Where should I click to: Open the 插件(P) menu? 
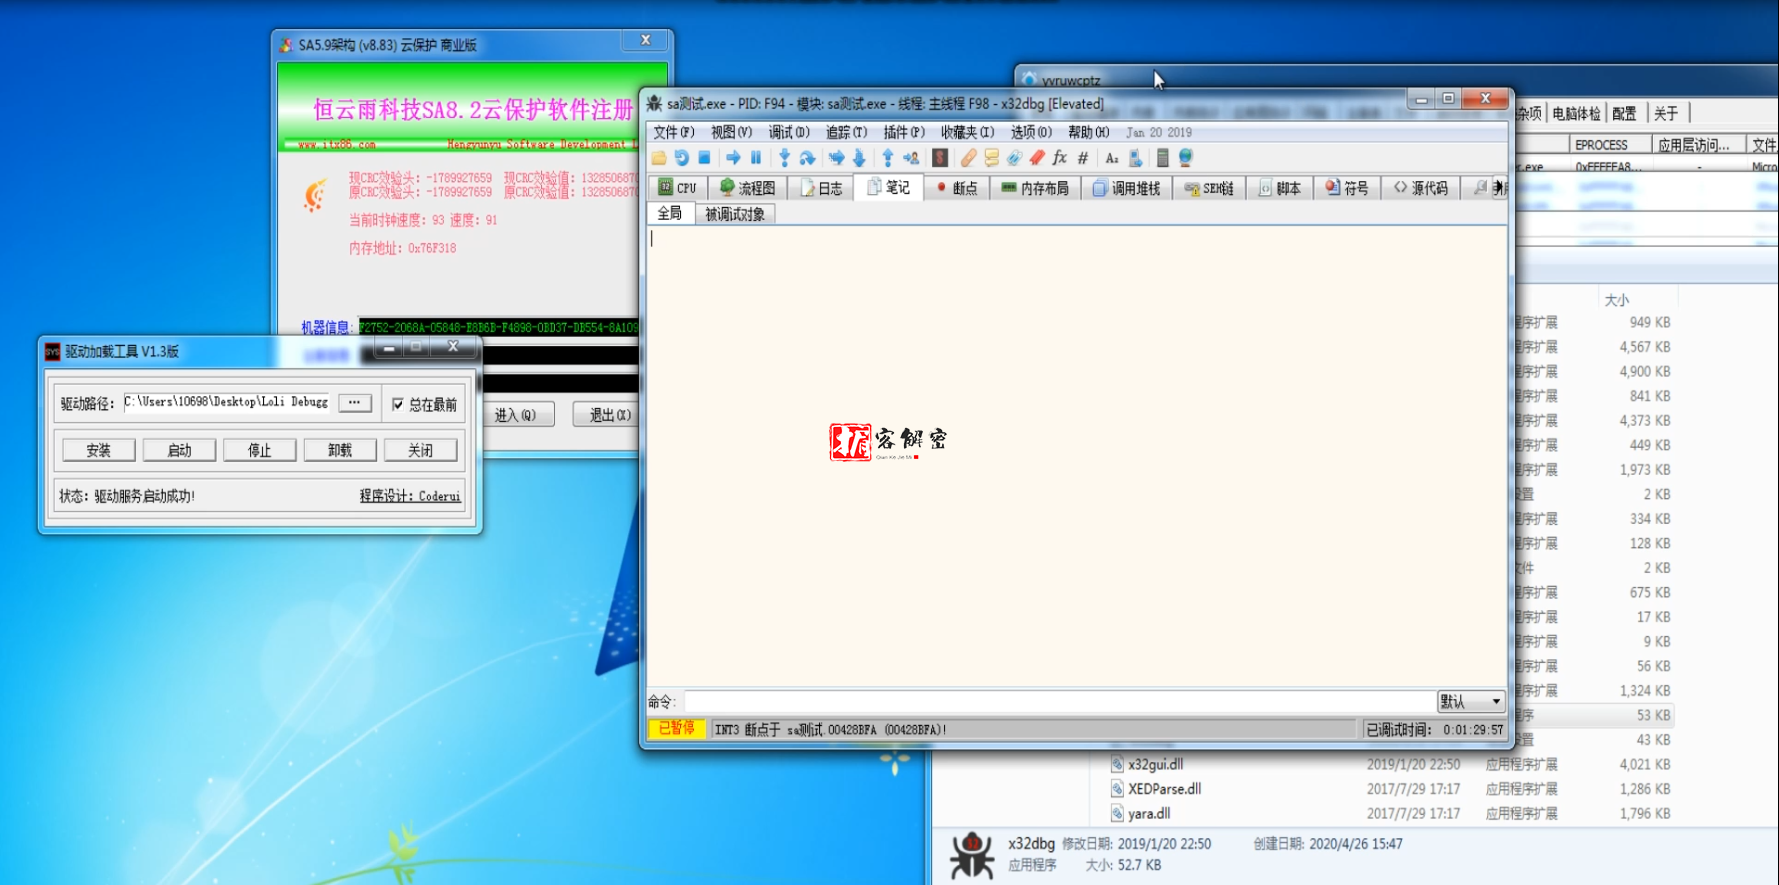(x=904, y=132)
